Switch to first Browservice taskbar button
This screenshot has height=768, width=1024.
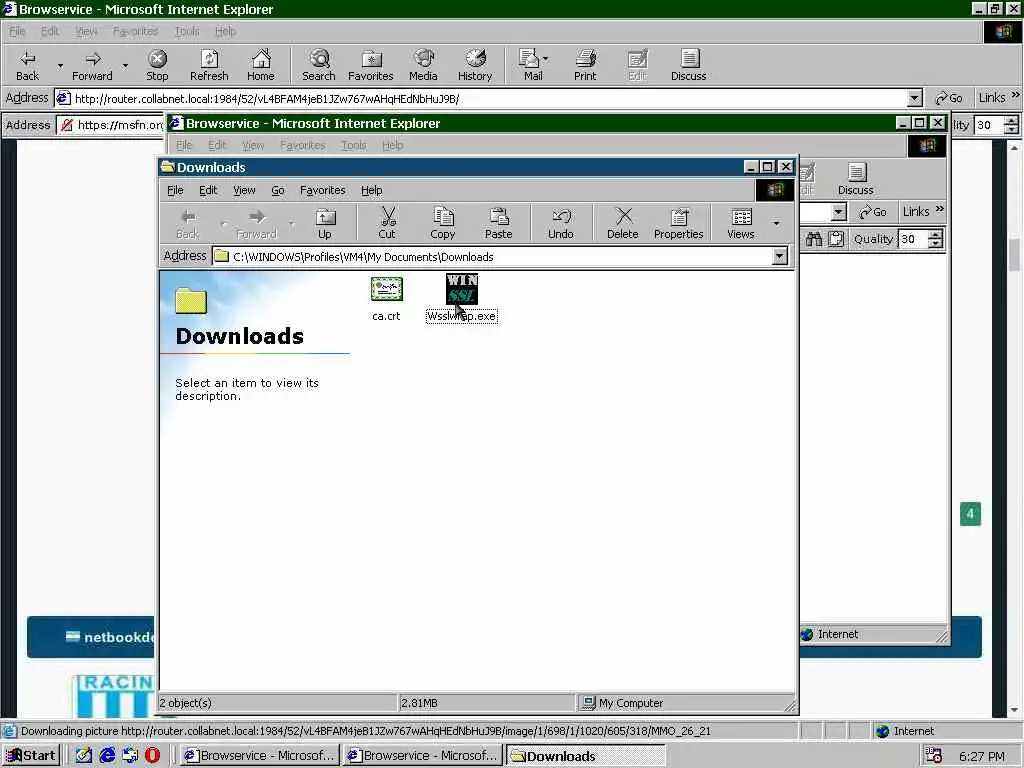259,756
